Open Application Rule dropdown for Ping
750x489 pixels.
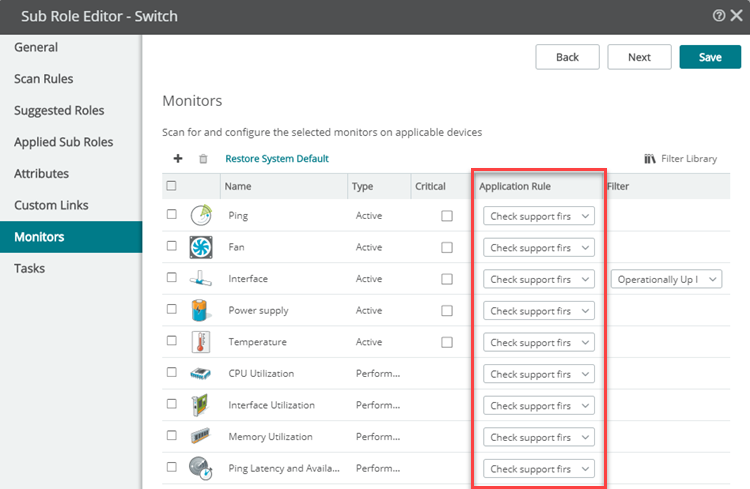pos(539,216)
